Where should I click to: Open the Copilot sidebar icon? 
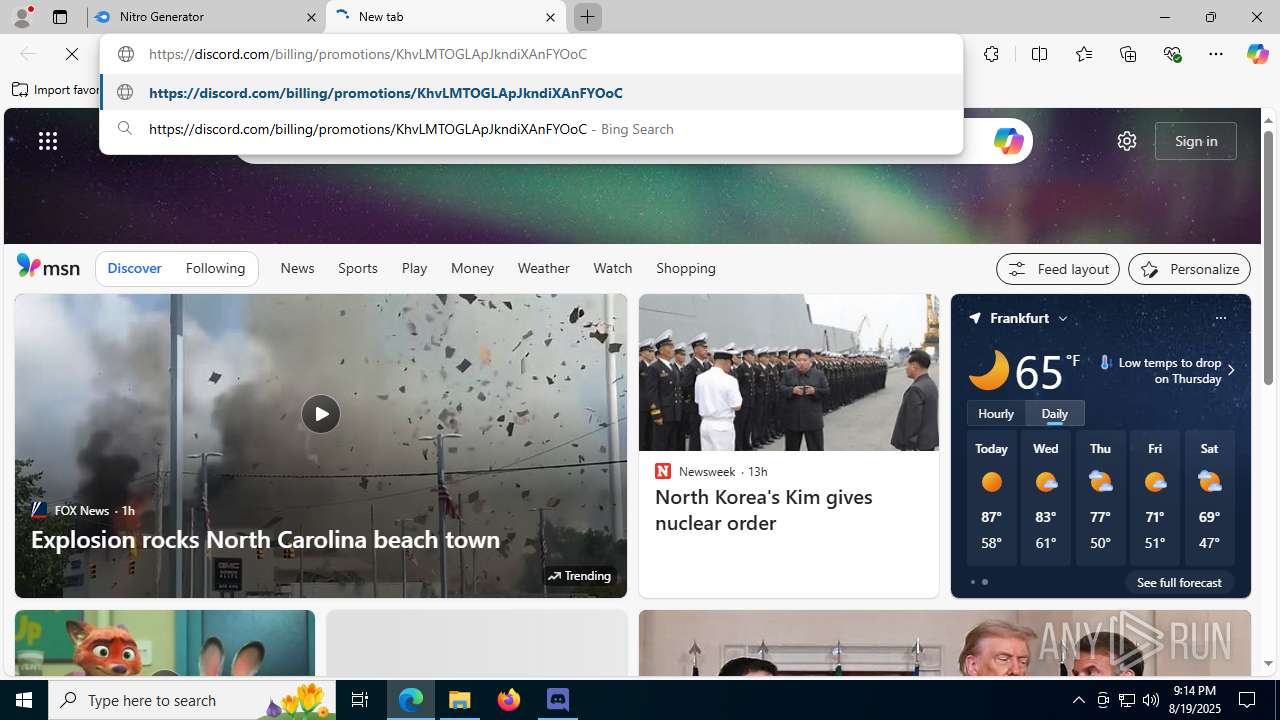[x=1257, y=54]
